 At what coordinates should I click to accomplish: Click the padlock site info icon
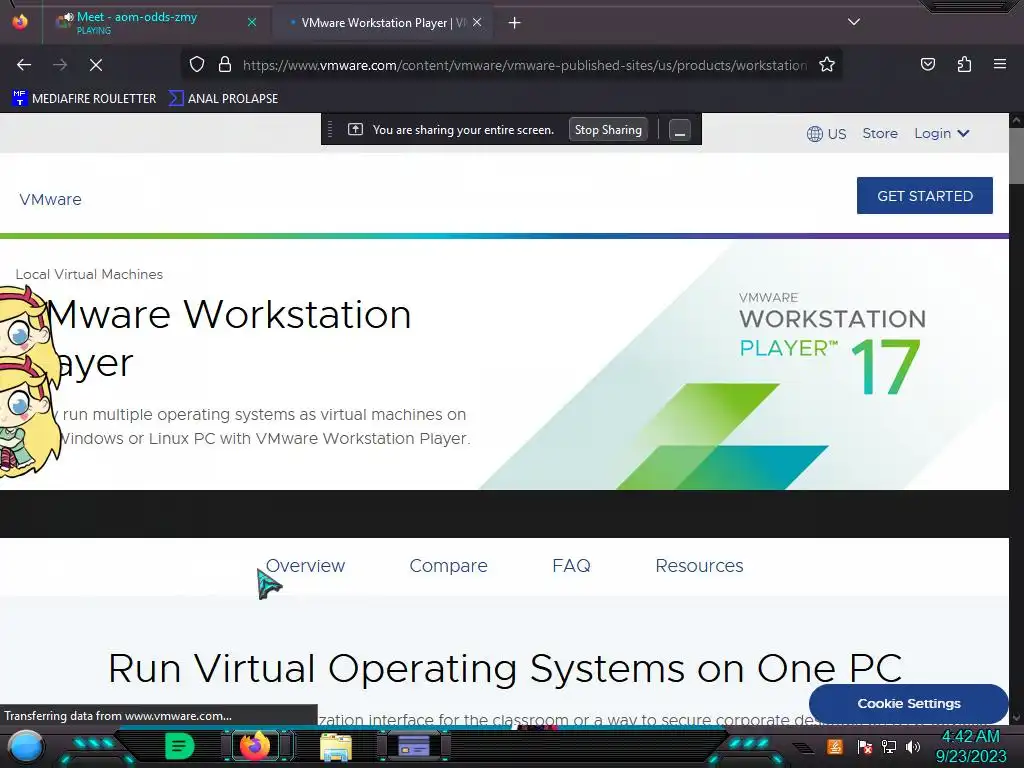pyautogui.click(x=225, y=65)
